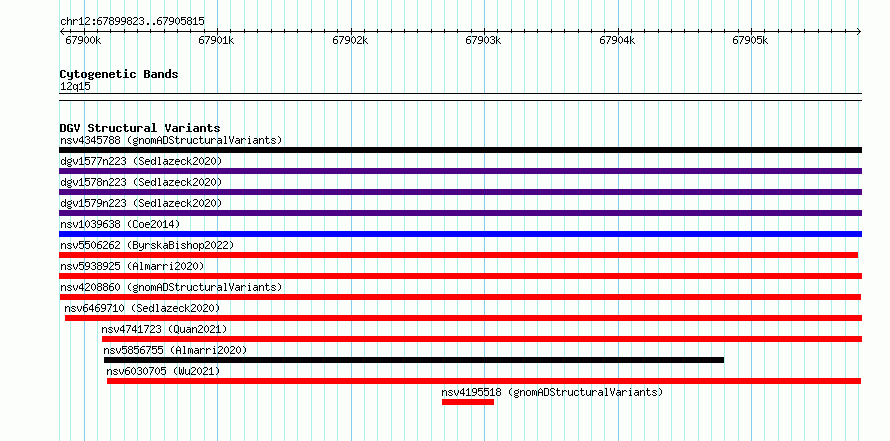Open nsv4195518 gnomAD variant label
The height and width of the screenshot is (441, 890).
pos(552,392)
